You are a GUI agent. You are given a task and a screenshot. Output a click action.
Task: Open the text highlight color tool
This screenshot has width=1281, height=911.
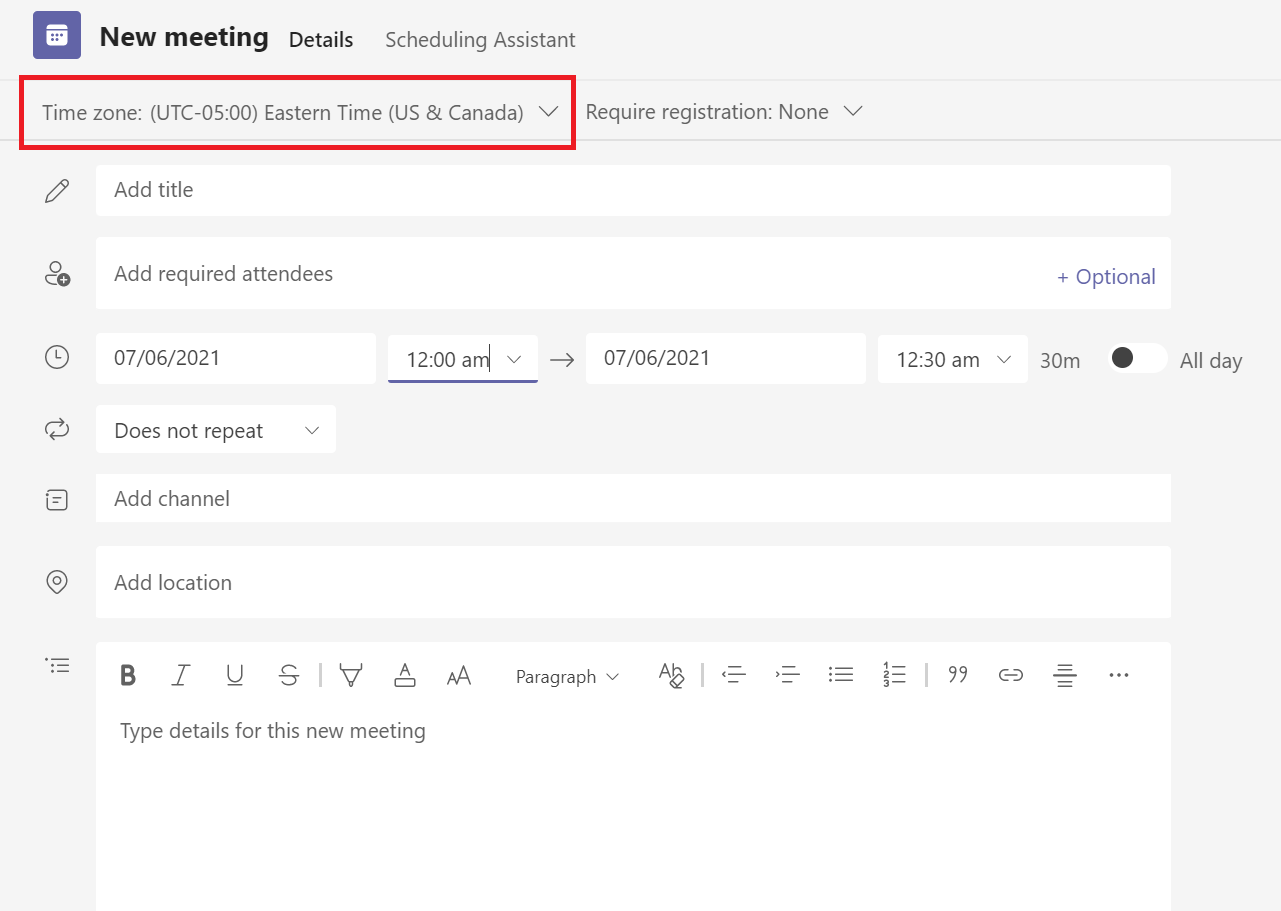click(351, 676)
